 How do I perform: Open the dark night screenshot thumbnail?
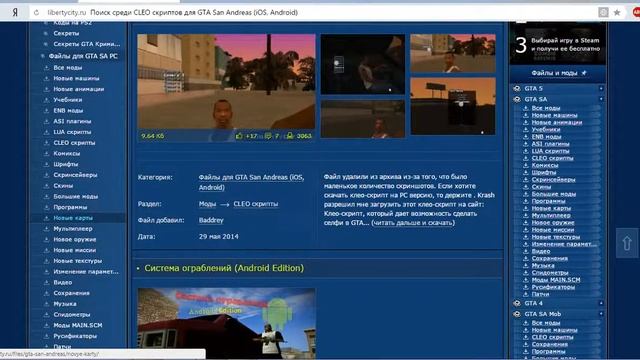pos(362,64)
